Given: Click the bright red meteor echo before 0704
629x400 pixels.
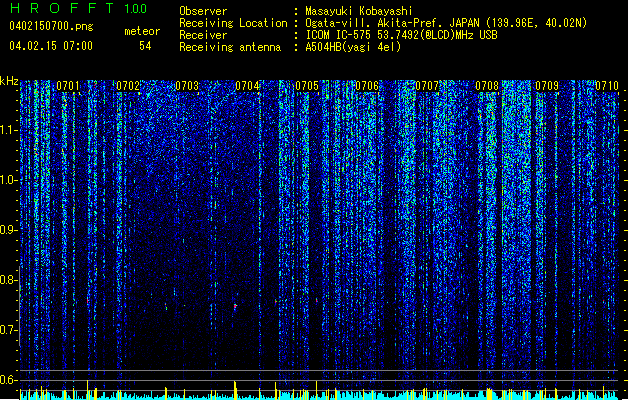Looking at the screenshot, I should [x=235, y=307].
